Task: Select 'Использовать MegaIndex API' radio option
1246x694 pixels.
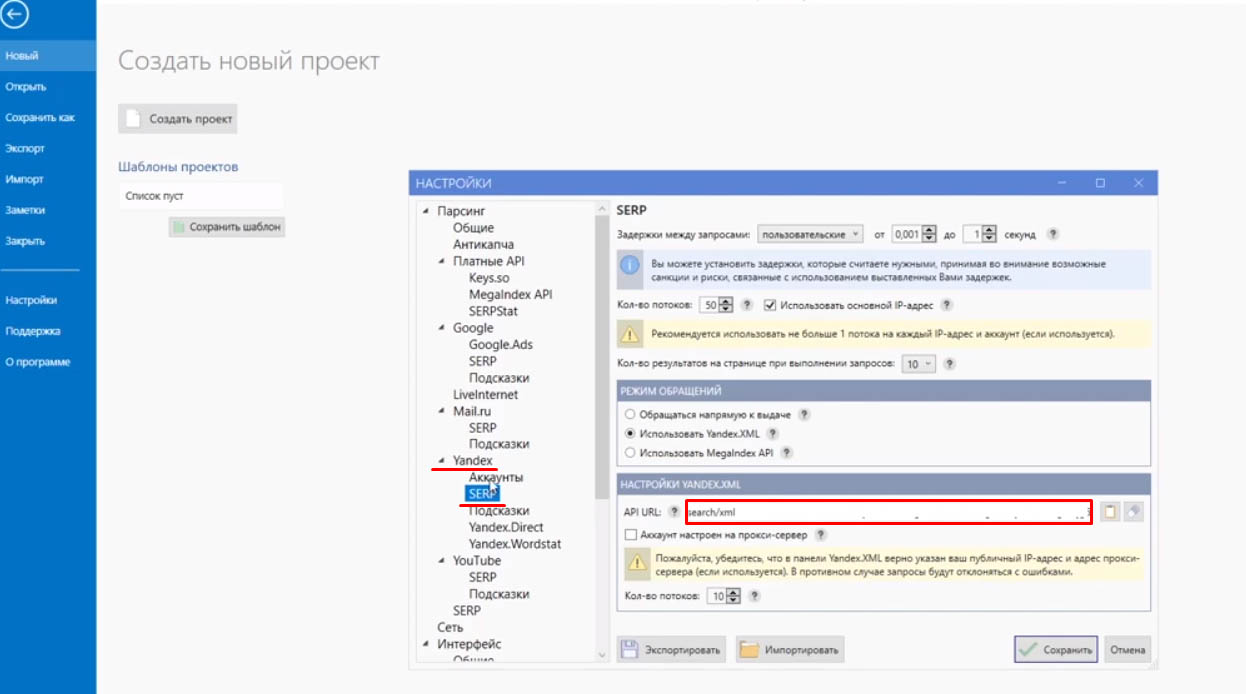Action: pyautogui.click(x=630, y=453)
